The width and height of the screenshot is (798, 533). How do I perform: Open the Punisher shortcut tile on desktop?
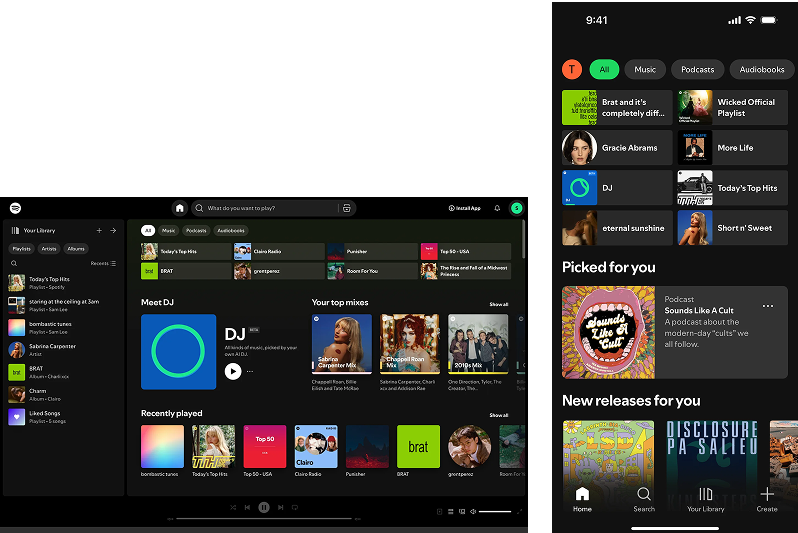(x=372, y=251)
